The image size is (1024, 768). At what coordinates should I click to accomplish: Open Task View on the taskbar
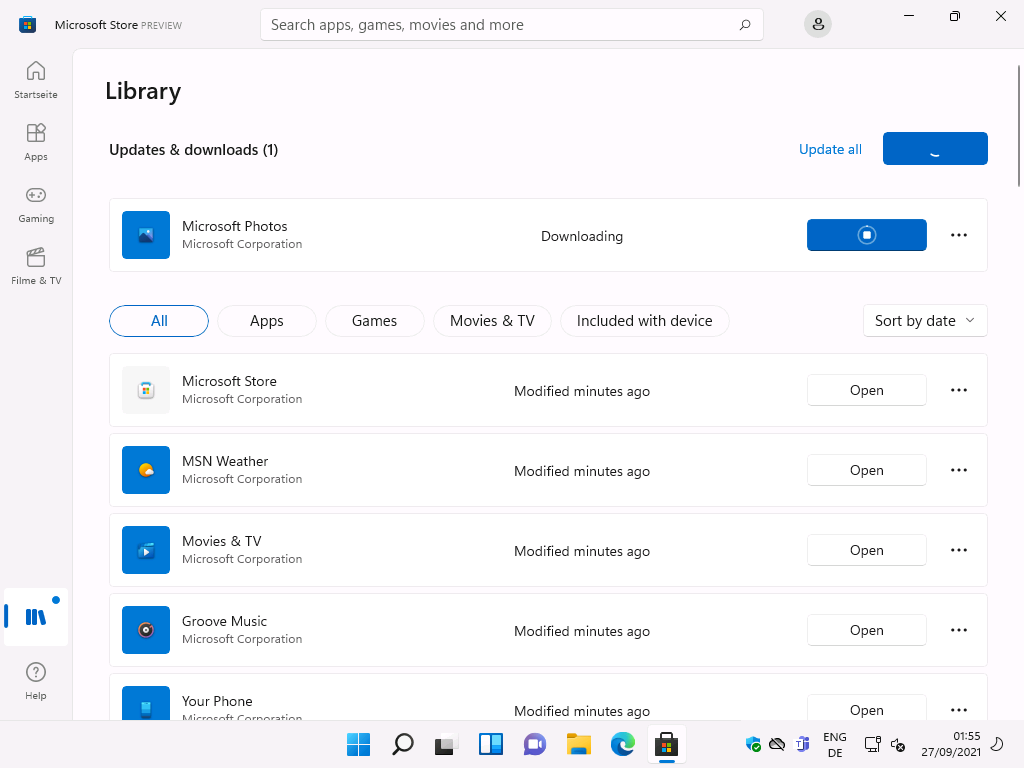(446, 744)
